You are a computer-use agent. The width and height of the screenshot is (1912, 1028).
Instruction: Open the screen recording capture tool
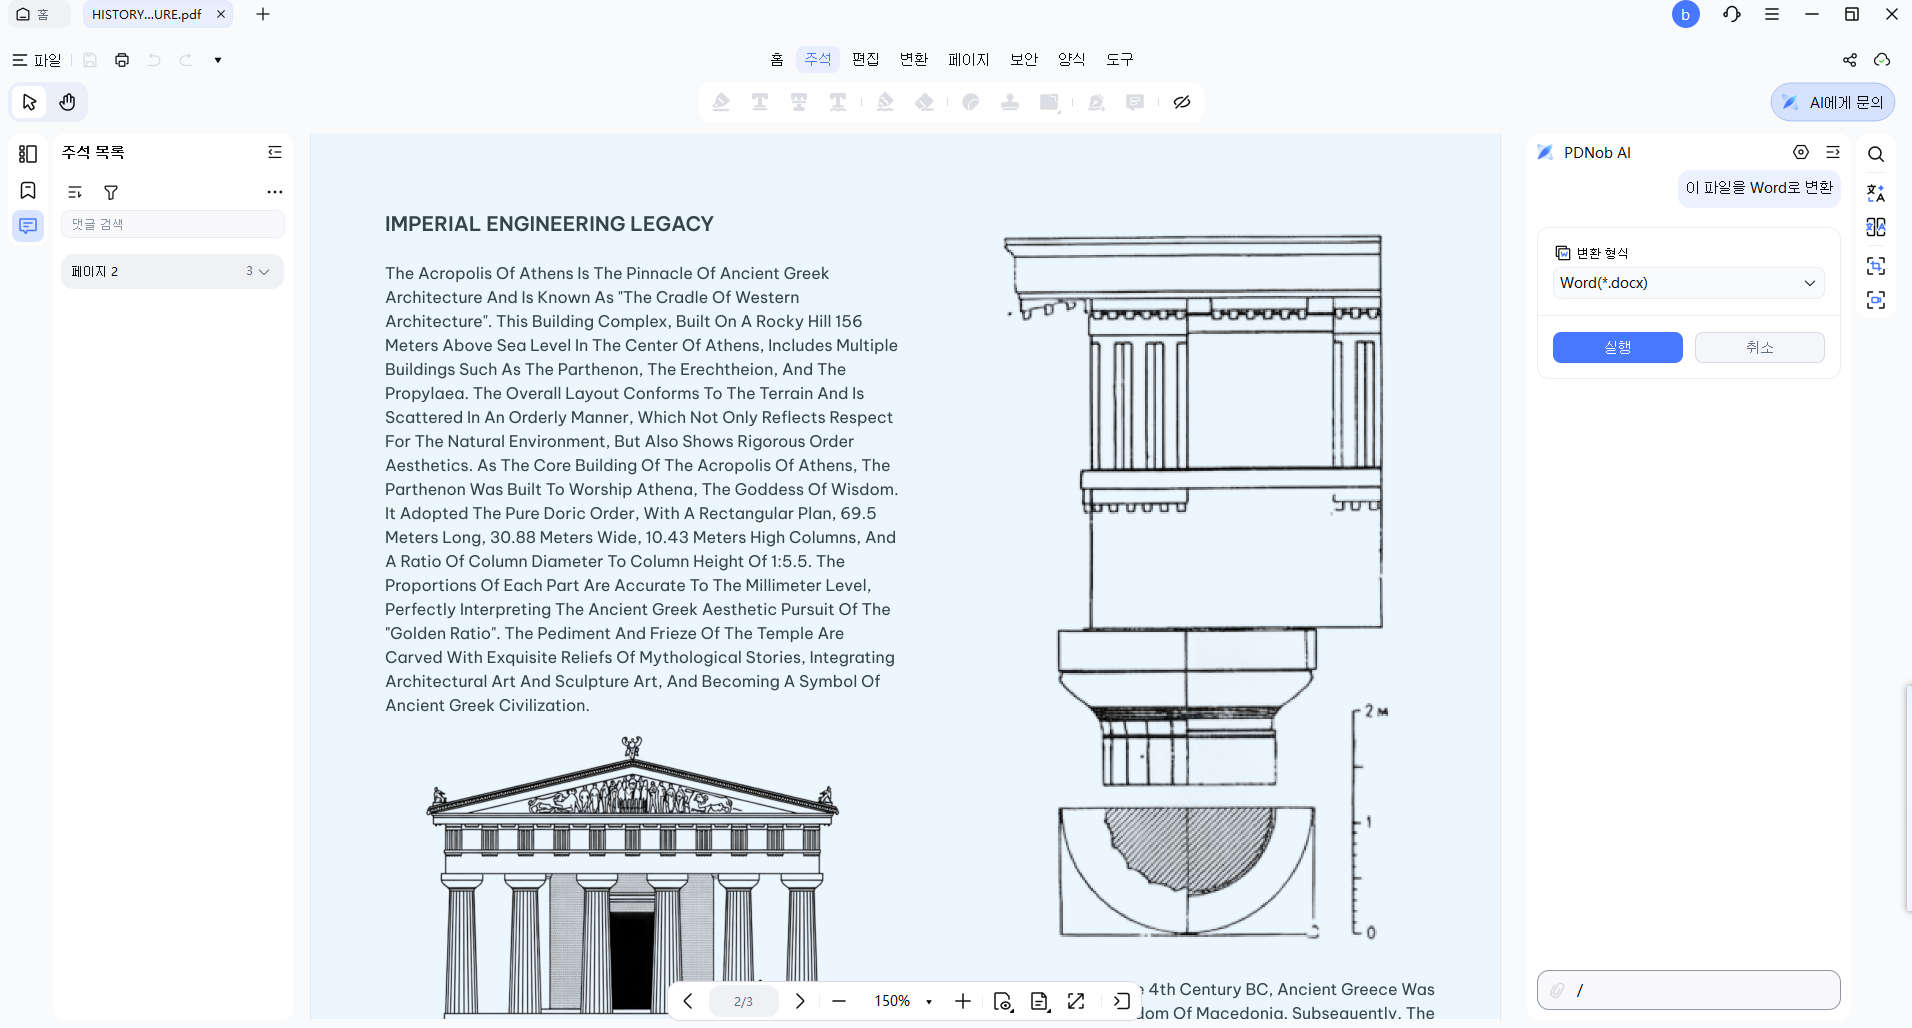(x=1876, y=300)
